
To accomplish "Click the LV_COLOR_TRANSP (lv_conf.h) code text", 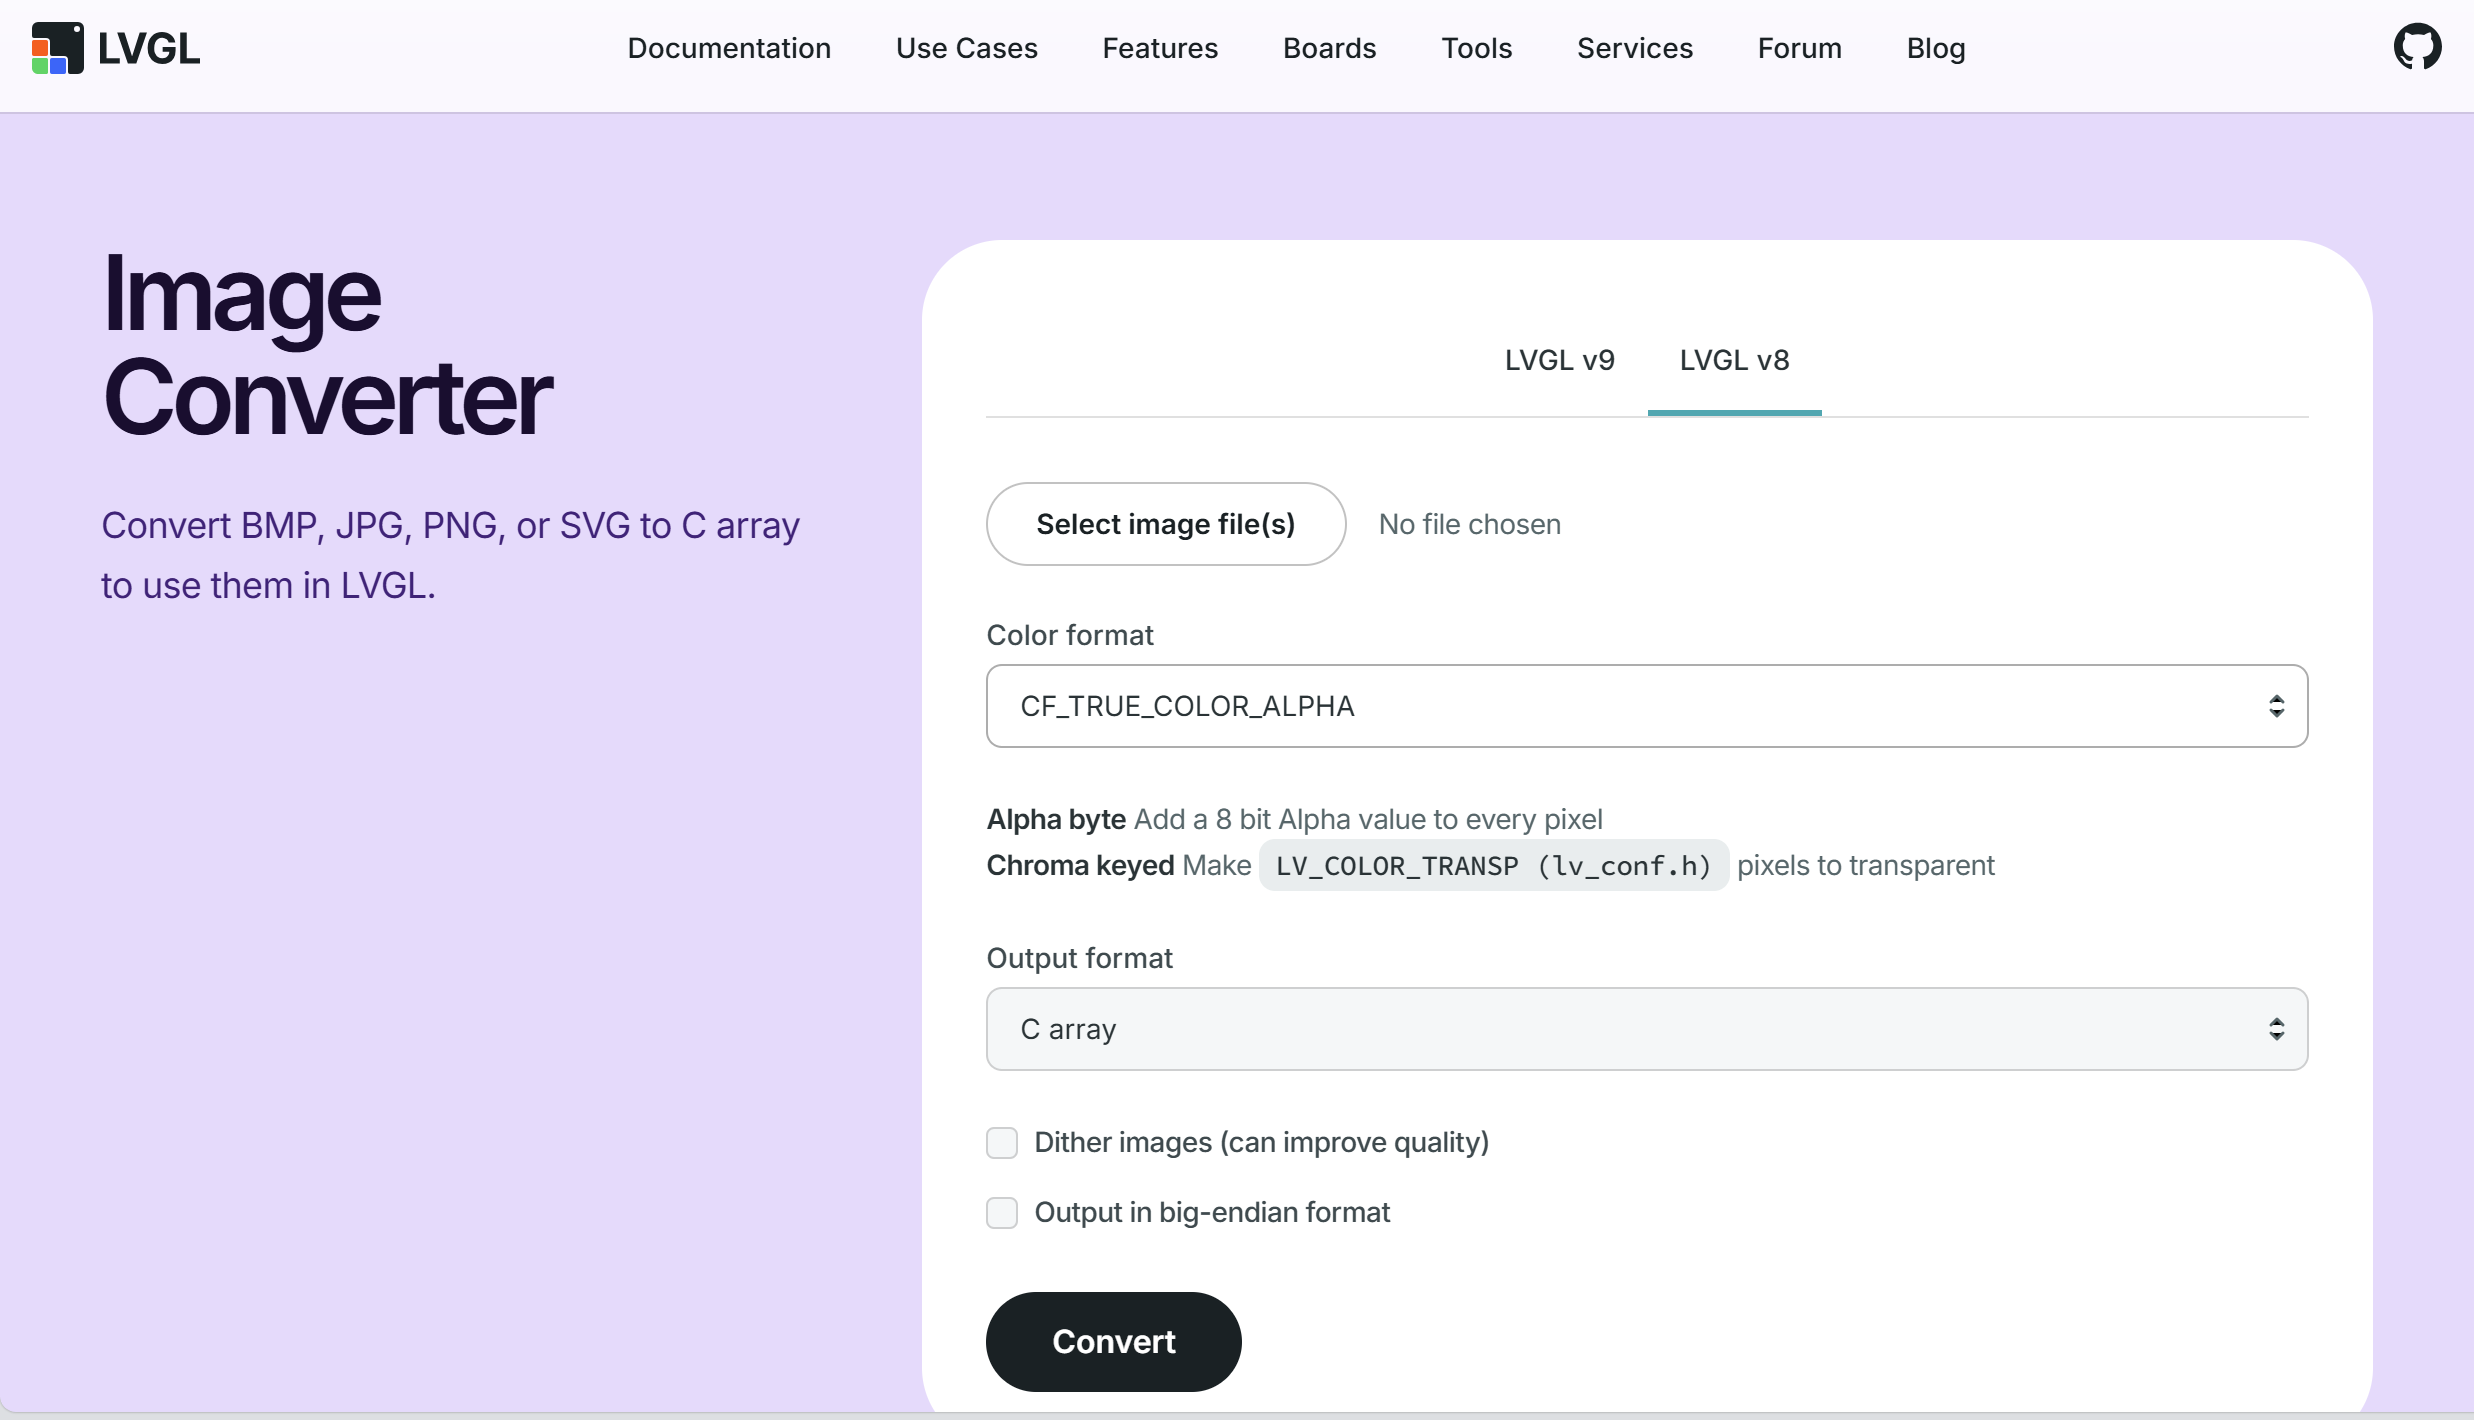I will (x=1493, y=865).
